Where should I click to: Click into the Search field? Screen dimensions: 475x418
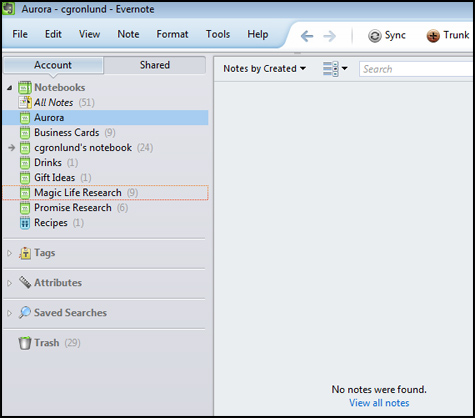(417, 69)
